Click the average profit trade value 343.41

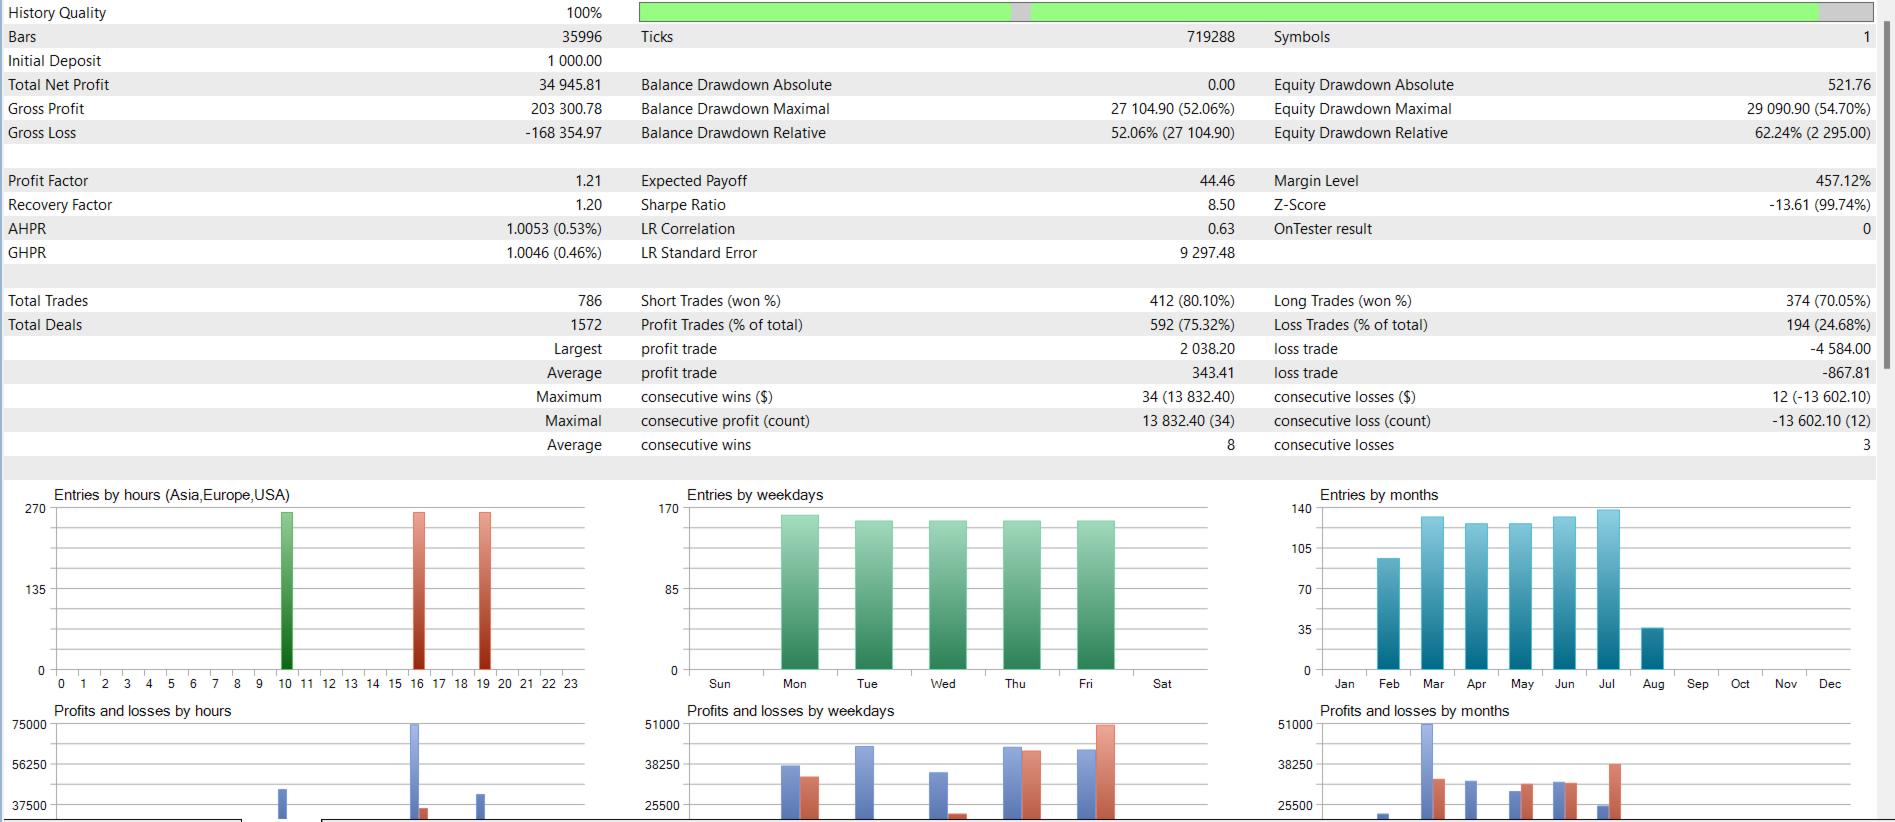tap(1213, 373)
